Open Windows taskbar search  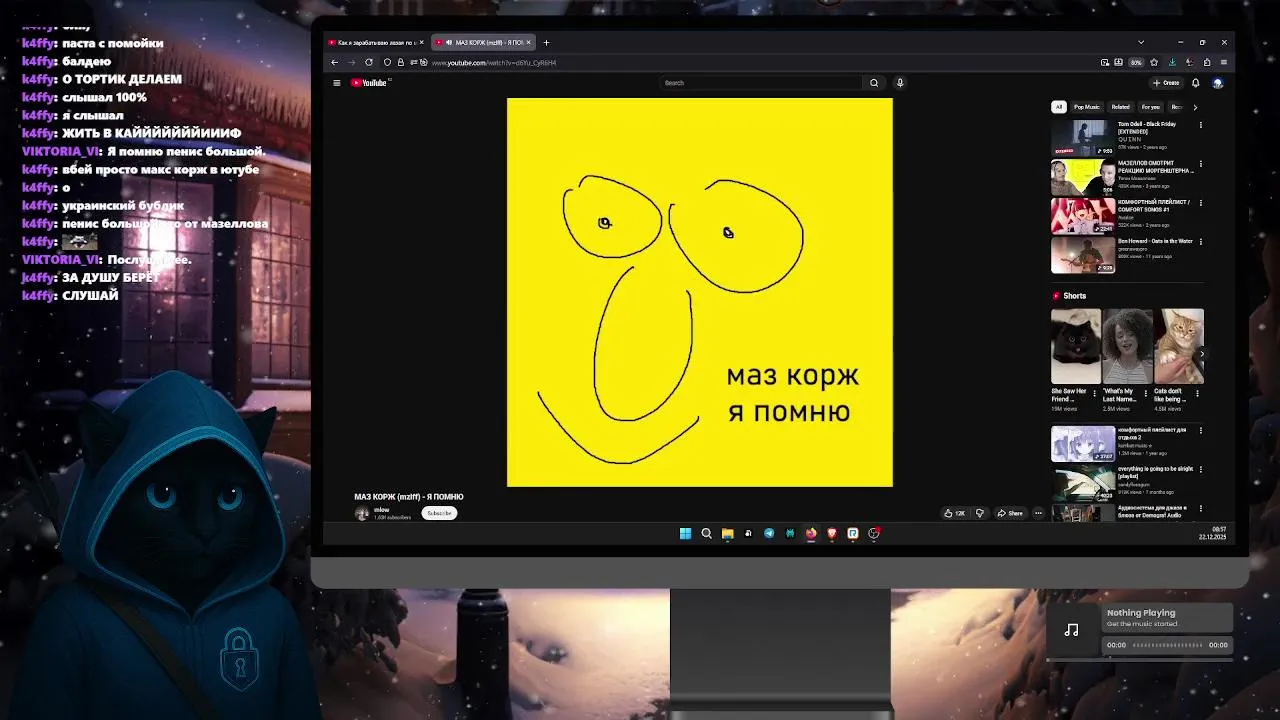point(706,533)
